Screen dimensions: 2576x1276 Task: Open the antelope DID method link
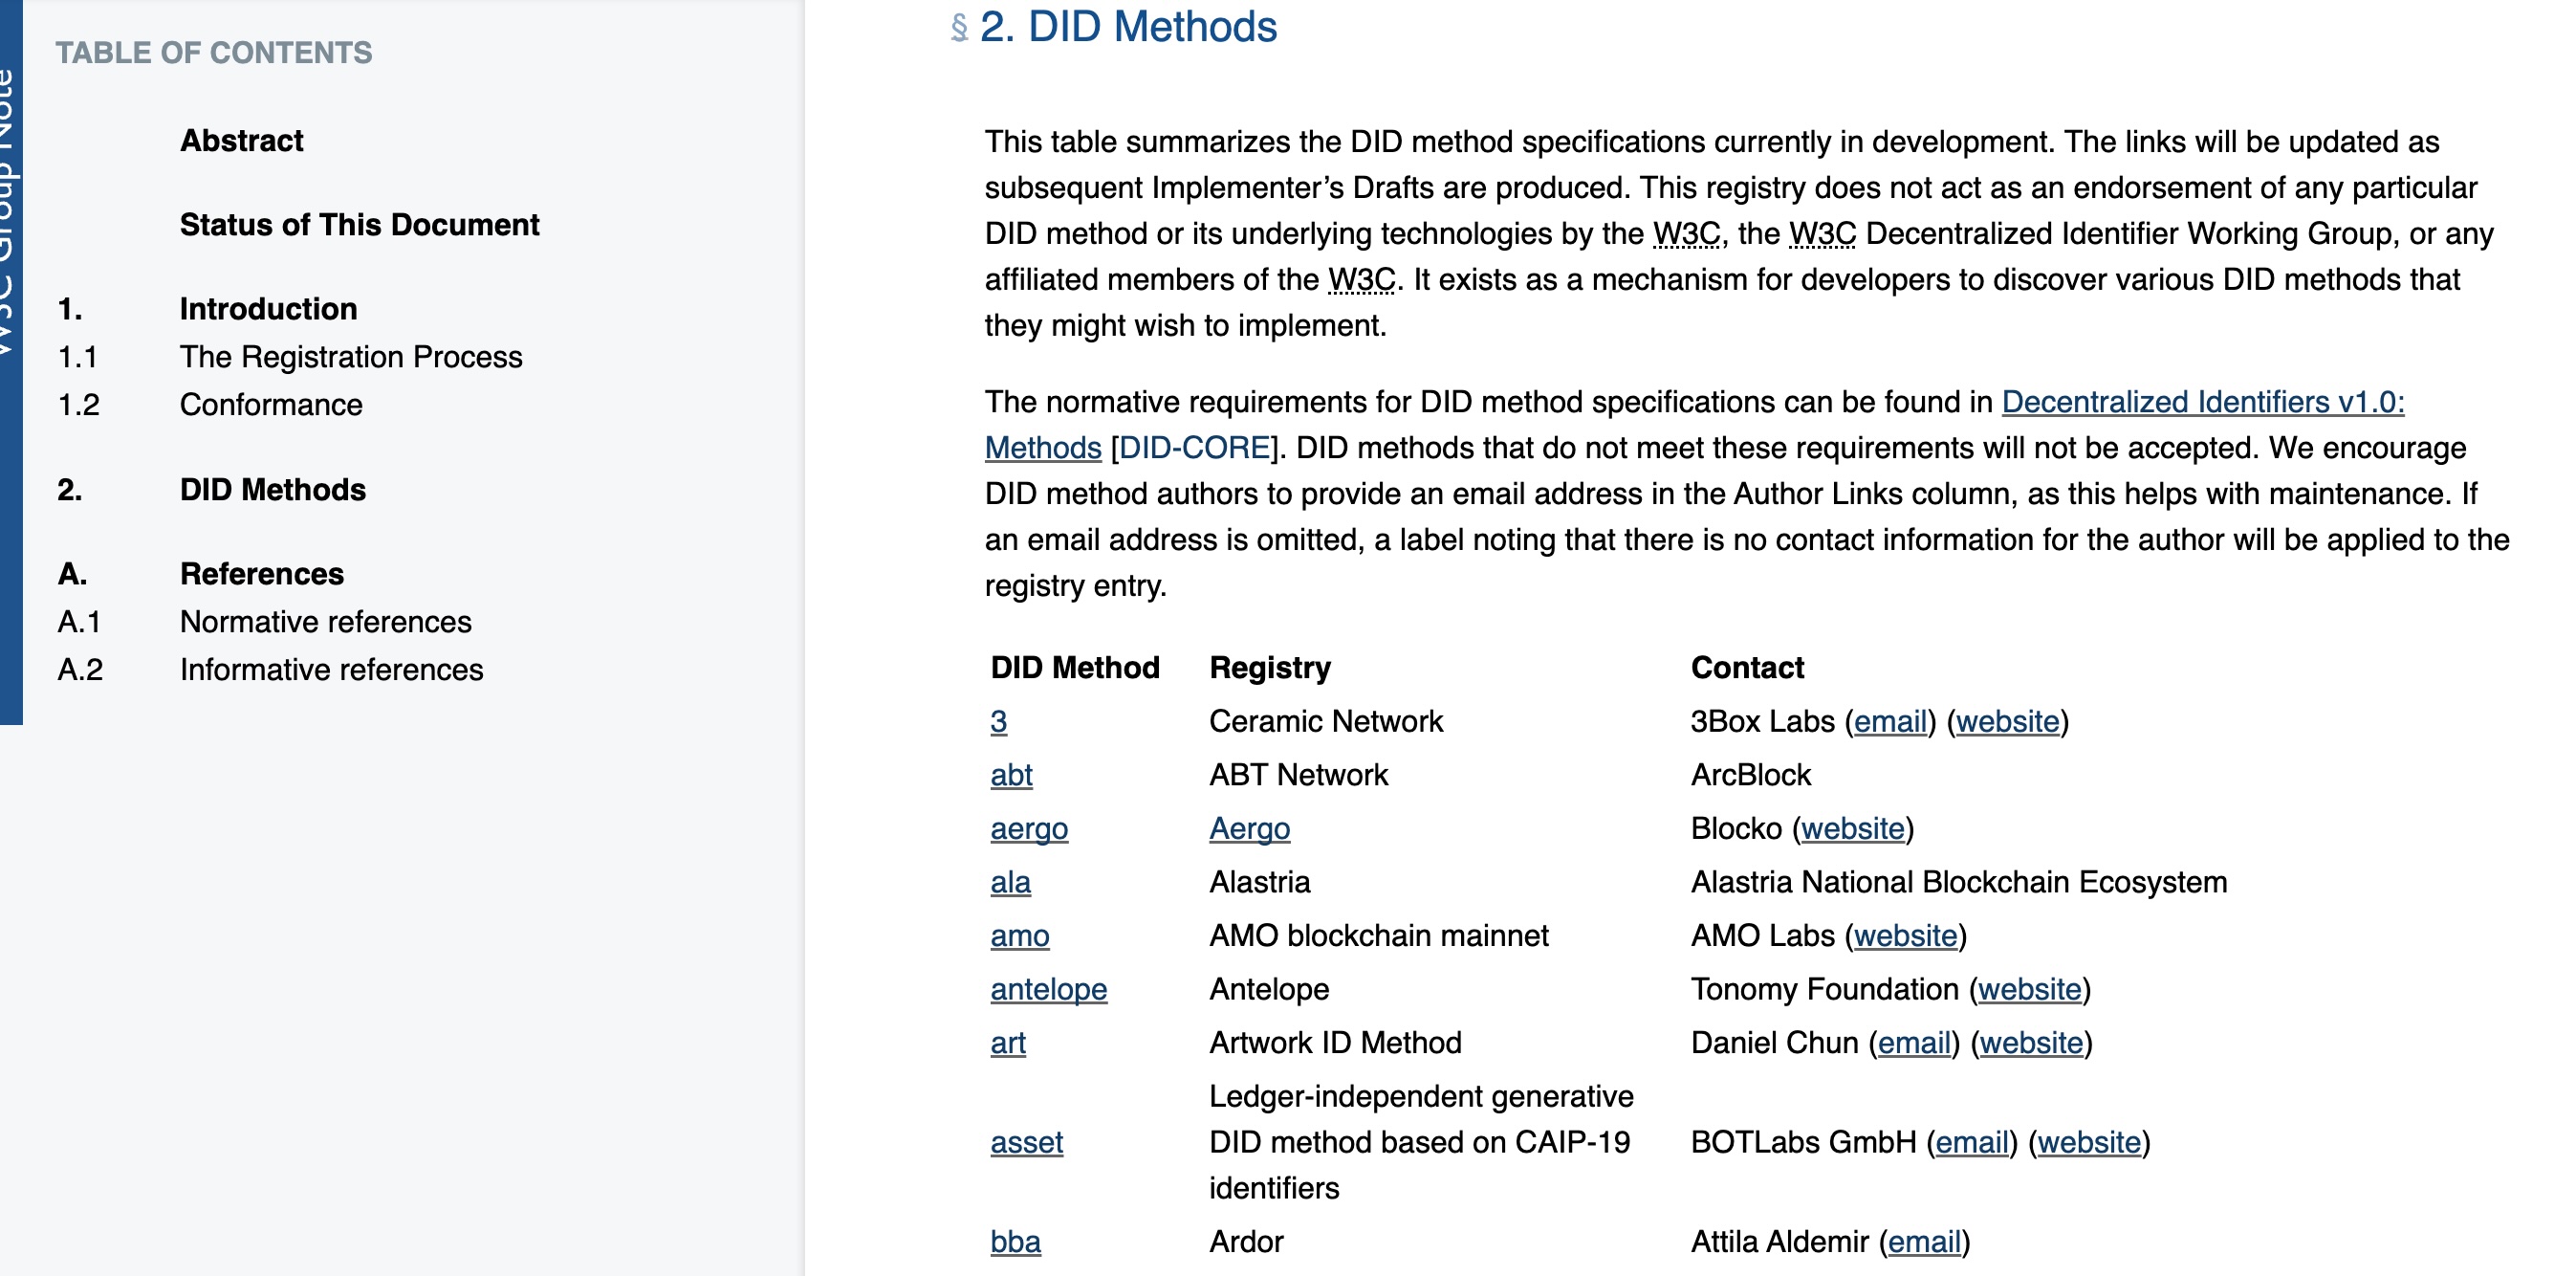[x=1048, y=990]
